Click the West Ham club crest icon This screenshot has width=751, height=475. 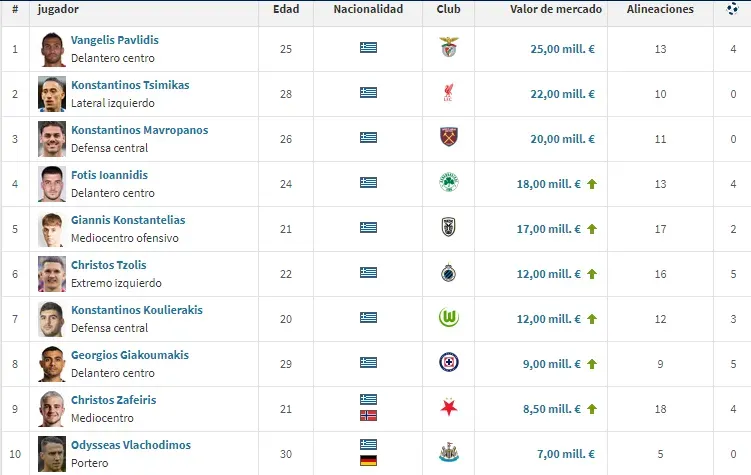pos(448,138)
